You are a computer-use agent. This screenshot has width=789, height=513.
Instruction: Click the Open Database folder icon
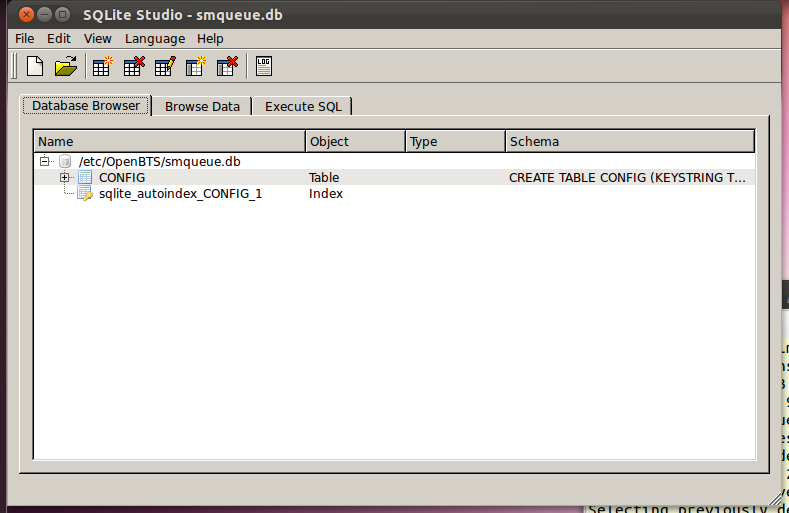[66, 67]
